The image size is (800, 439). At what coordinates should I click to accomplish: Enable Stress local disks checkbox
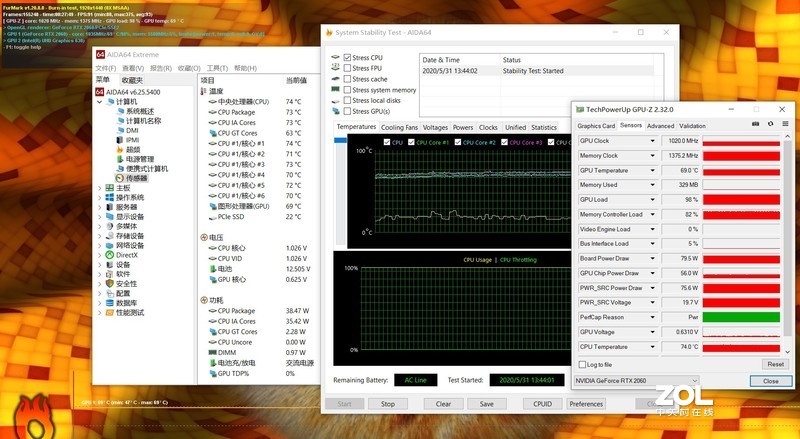click(347, 101)
